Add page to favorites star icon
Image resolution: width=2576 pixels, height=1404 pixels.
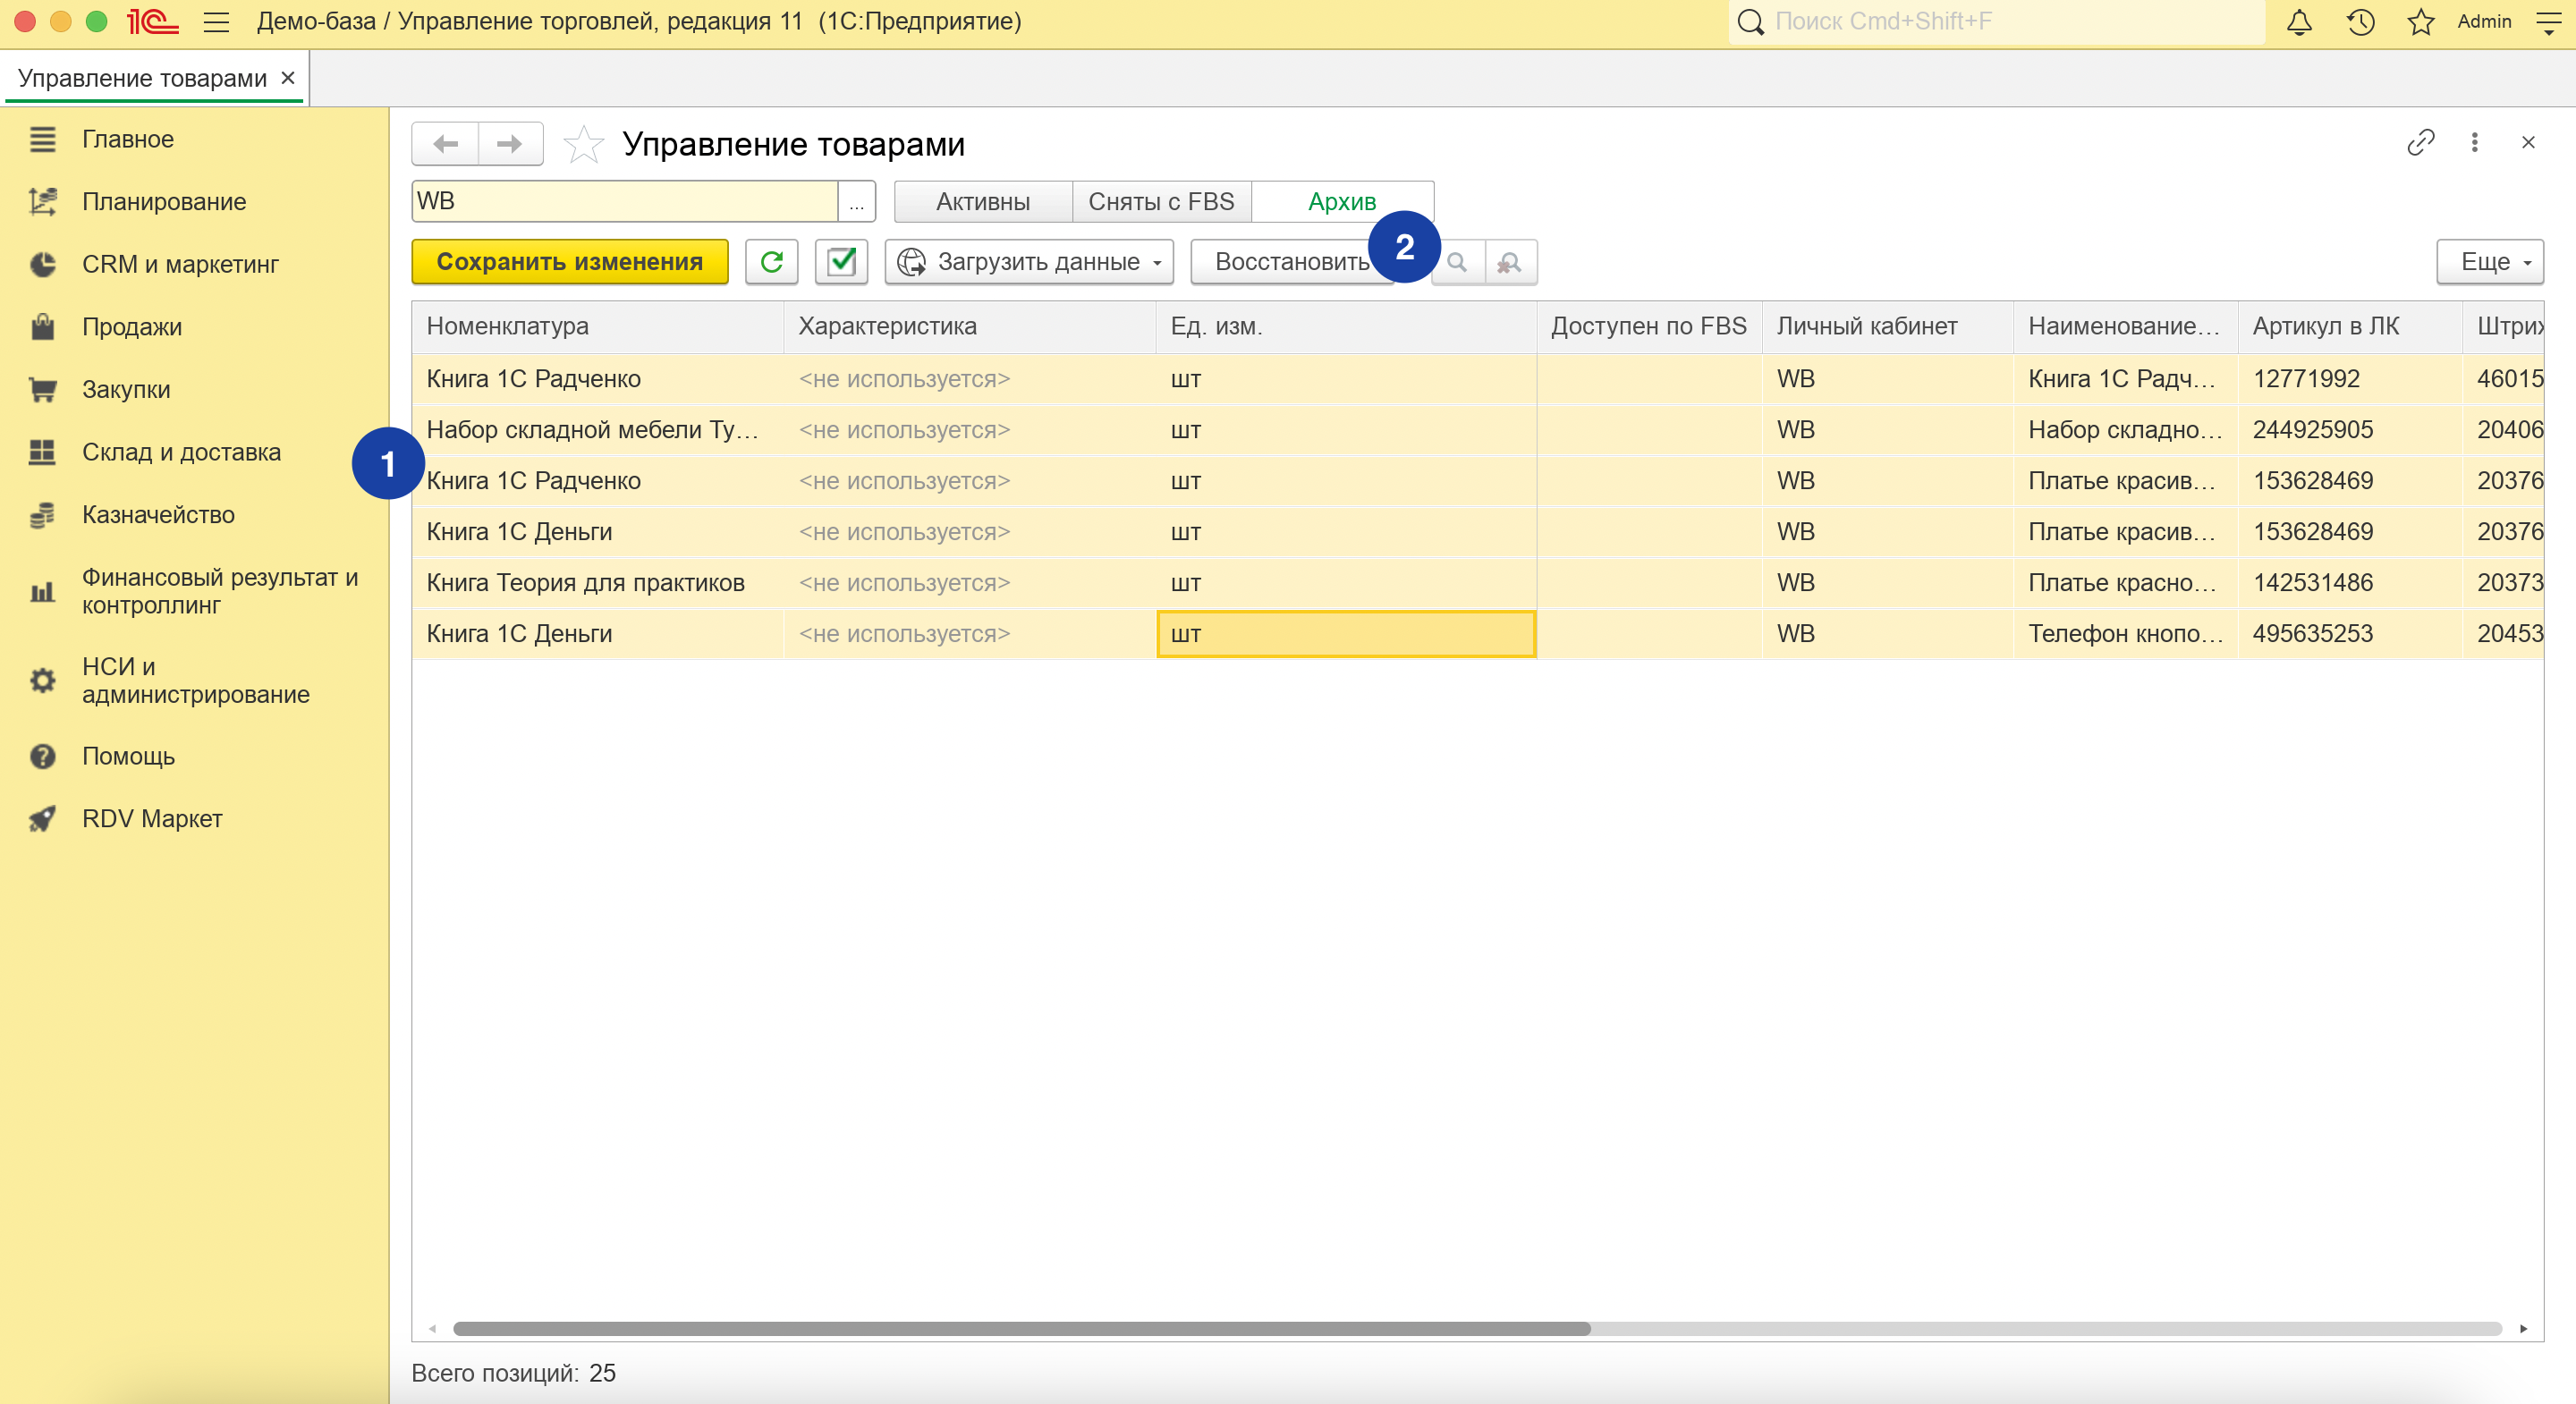(583, 145)
